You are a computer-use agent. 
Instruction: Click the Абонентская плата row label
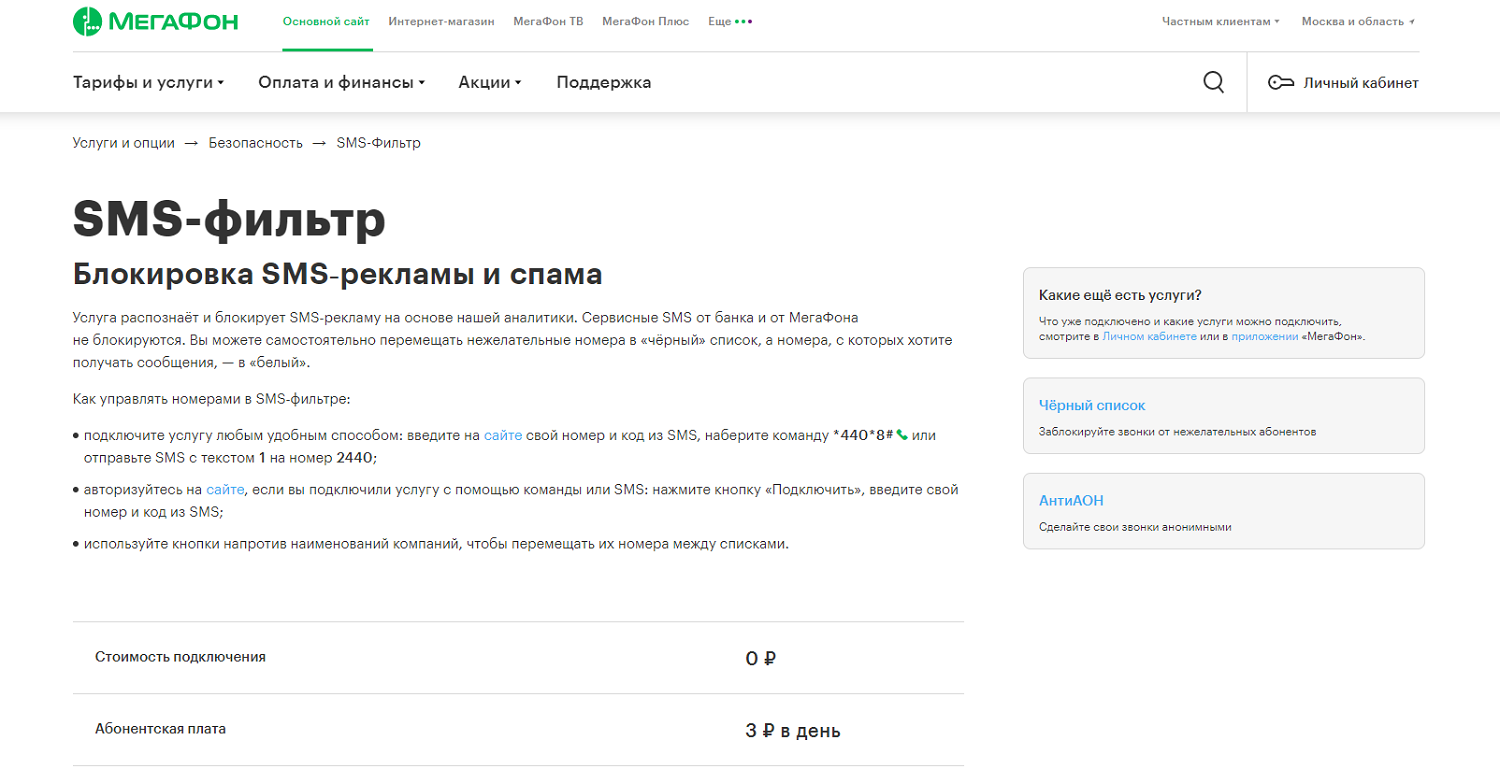tap(160, 729)
